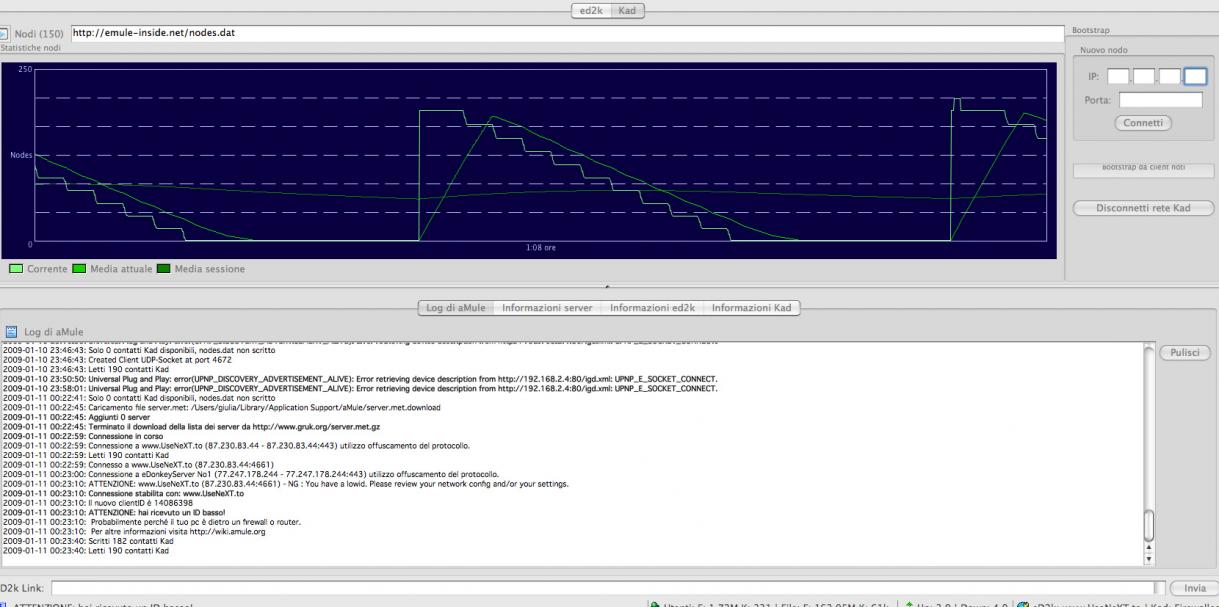Viewport: 1219px width, 607px height.
Task: Click the log vertical scrollbar thumb
Action: click(x=1148, y=524)
